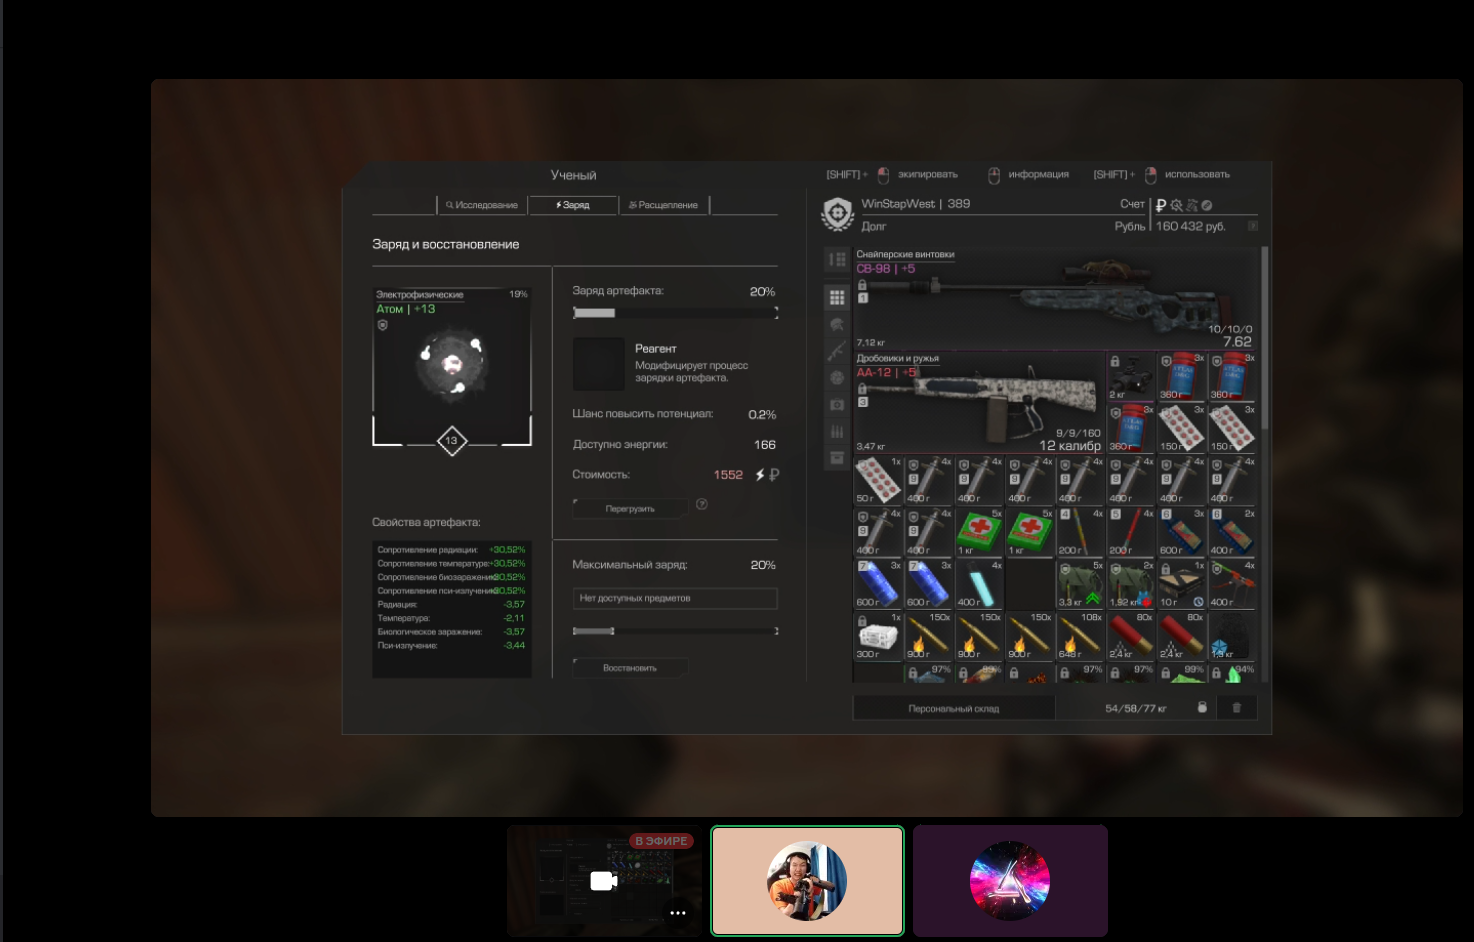Image resolution: width=1474 pixels, height=942 pixels.
Task: Open the Расщепление tab
Action: [664, 205]
